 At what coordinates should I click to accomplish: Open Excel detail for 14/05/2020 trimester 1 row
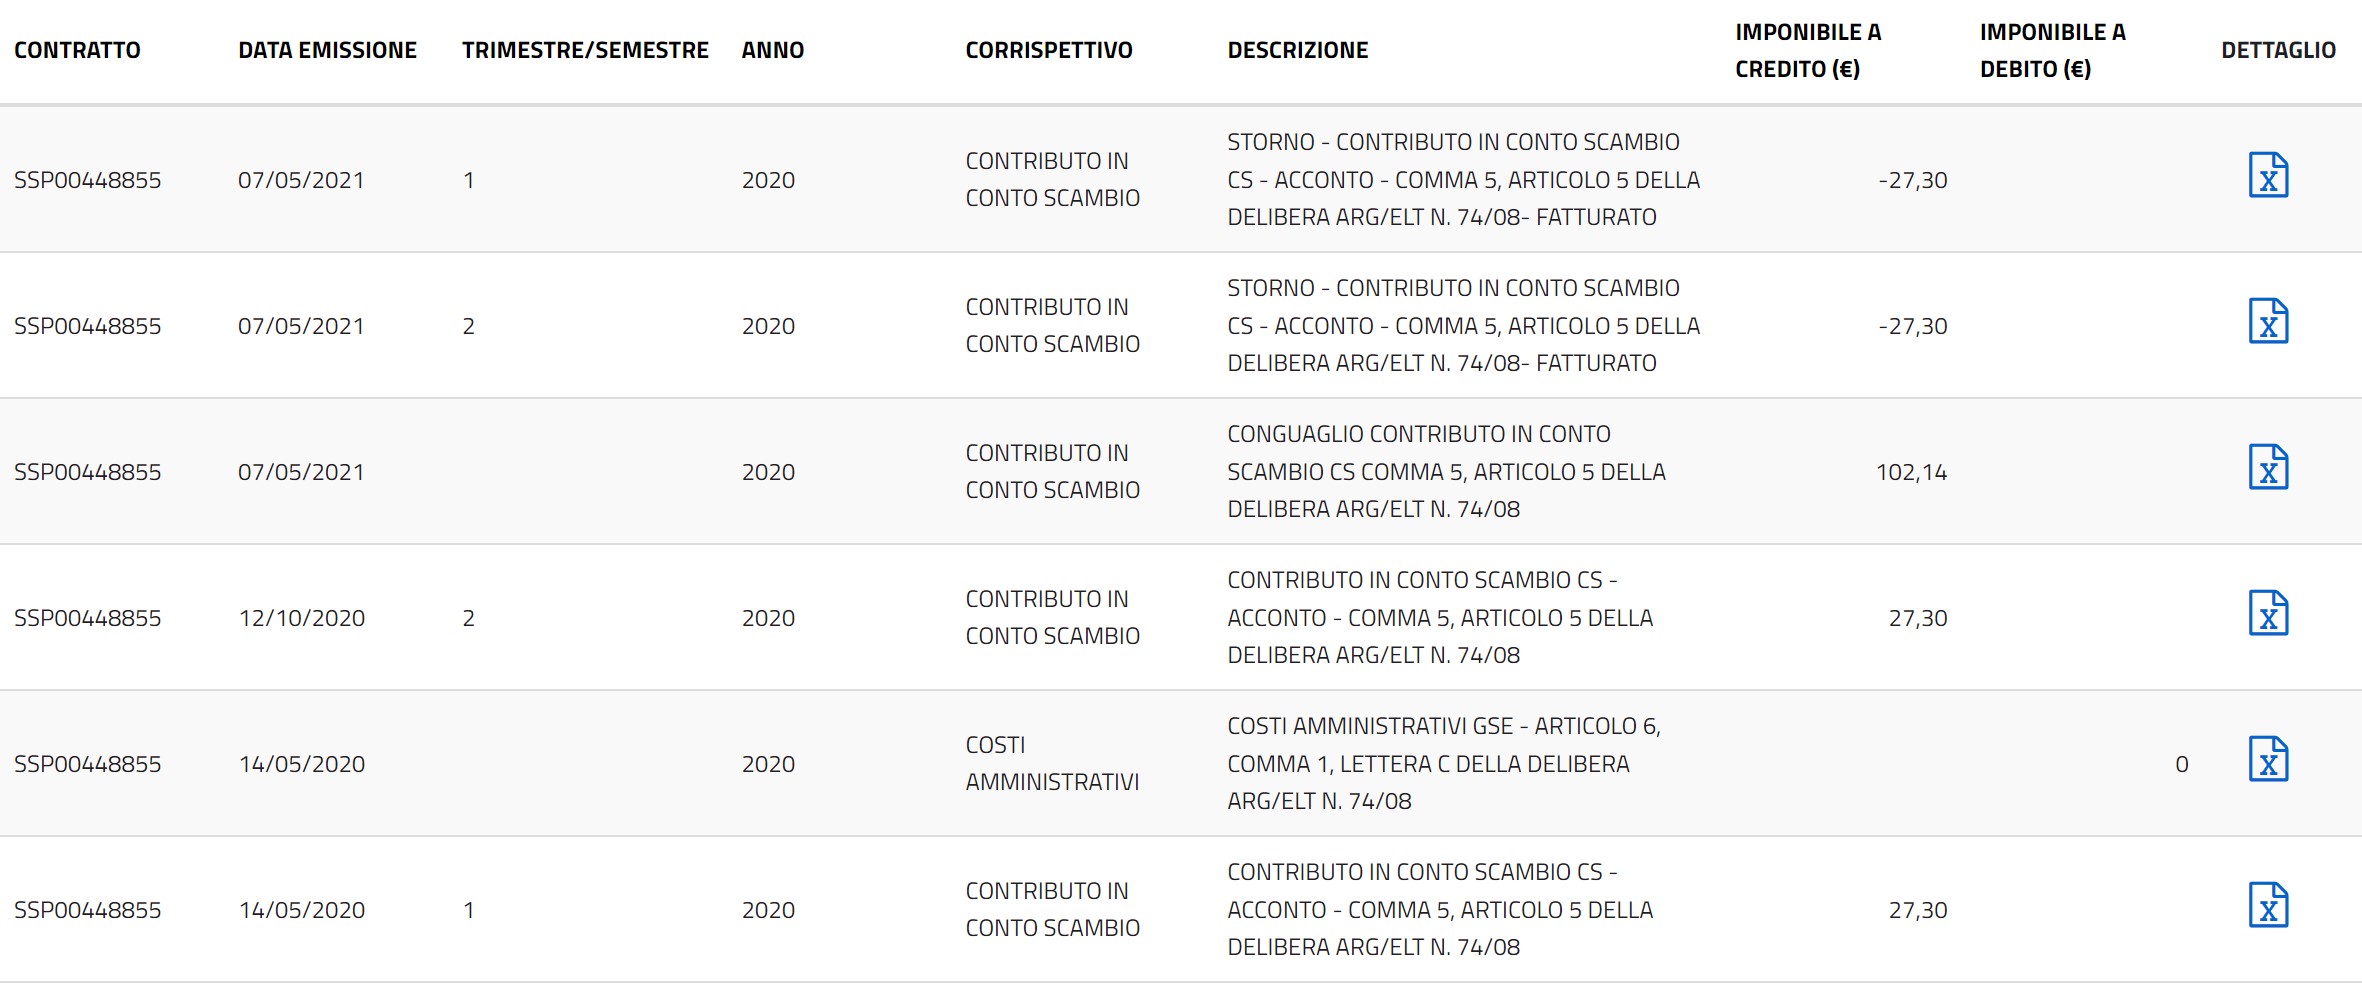click(x=2268, y=905)
